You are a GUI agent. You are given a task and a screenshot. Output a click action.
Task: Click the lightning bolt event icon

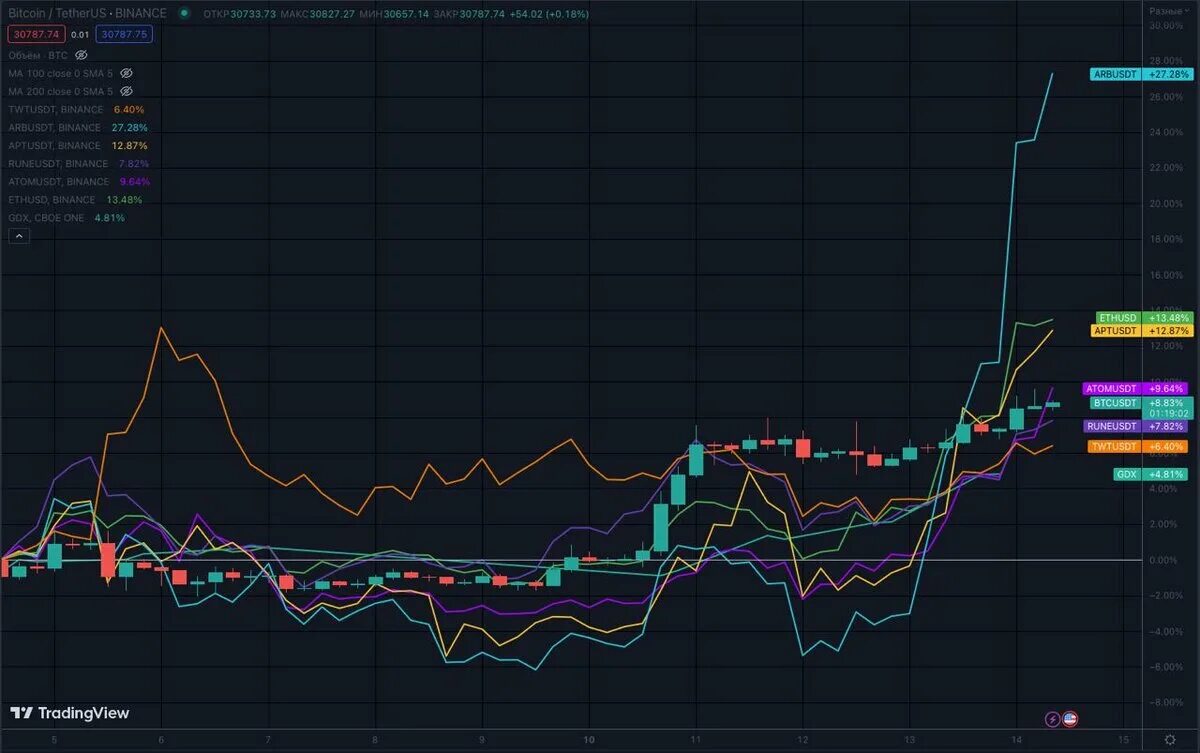click(1052, 719)
